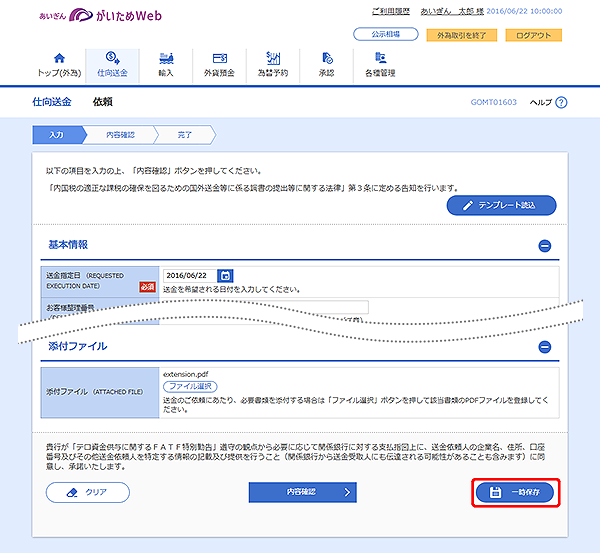Screen dimensions: 600x553
Task: Select the 仕向送金 navigation tab
Action: [x=112, y=65]
